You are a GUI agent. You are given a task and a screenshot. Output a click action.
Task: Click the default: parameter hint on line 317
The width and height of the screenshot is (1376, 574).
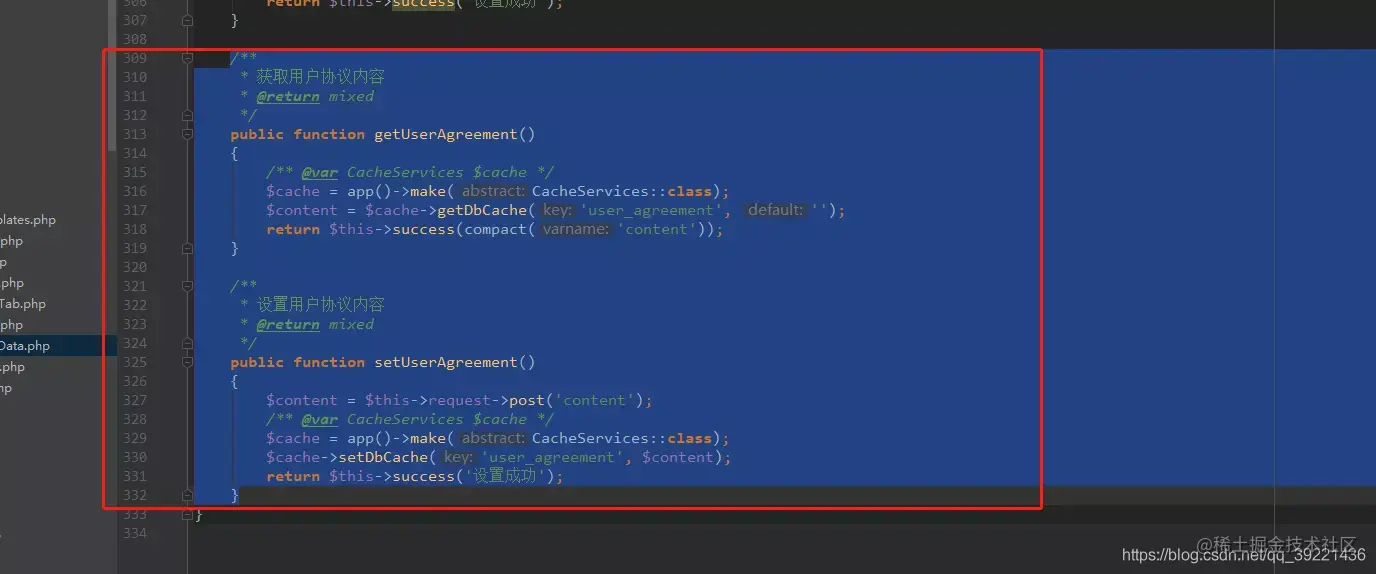[776, 210]
